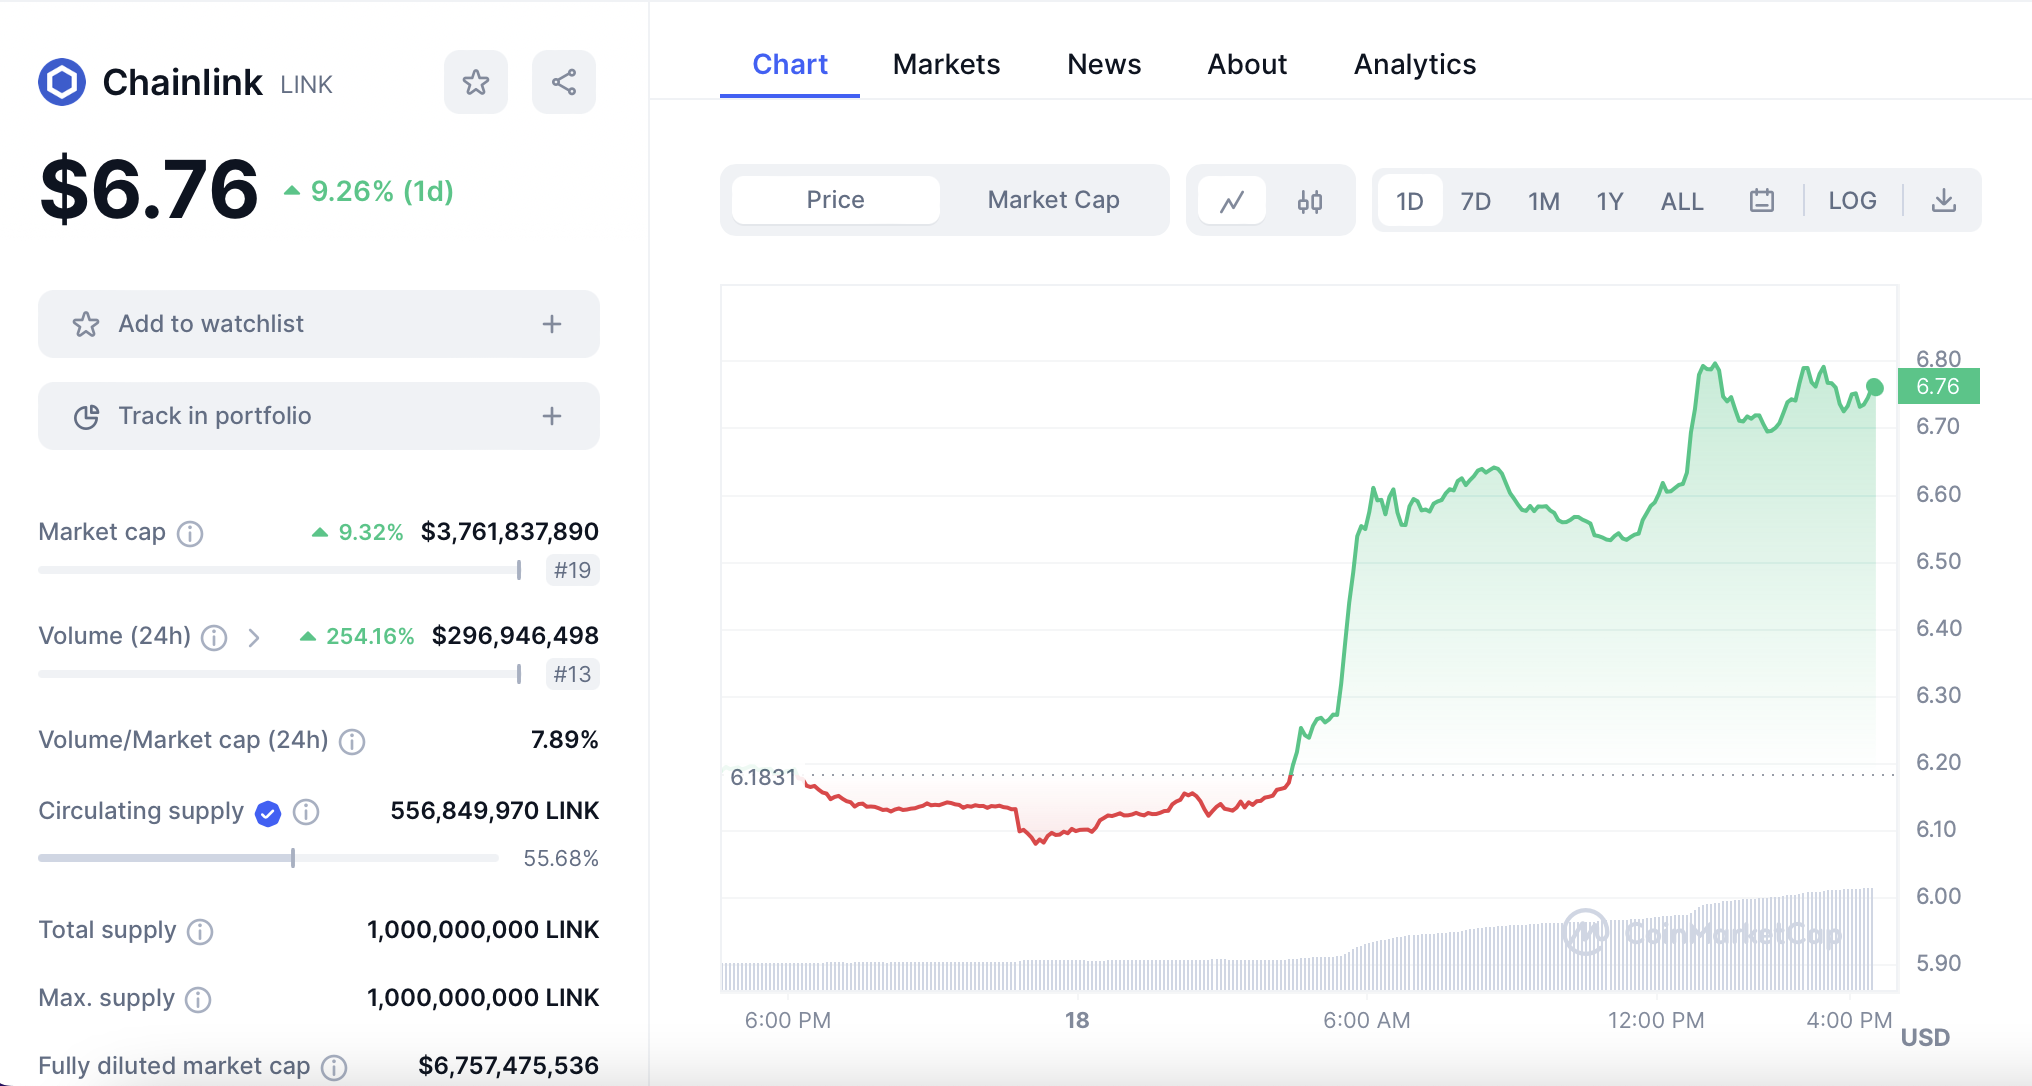Click the download chart data icon
This screenshot has height=1086, width=2032.
(1943, 201)
